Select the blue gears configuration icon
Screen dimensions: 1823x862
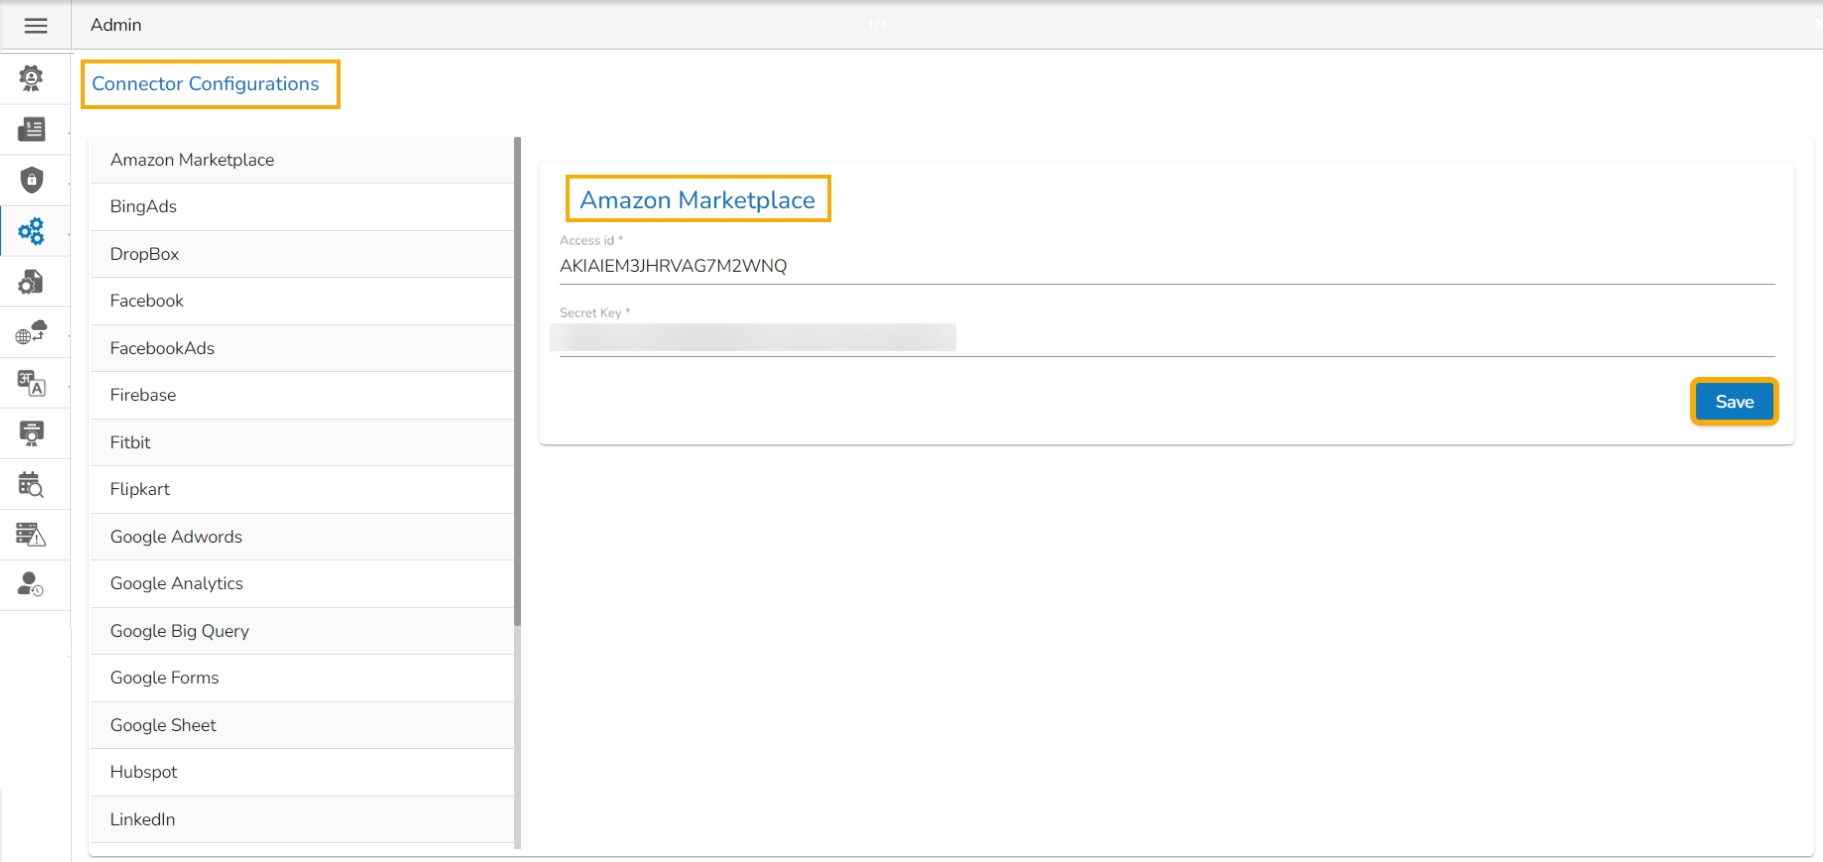click(x=32, y=231)
